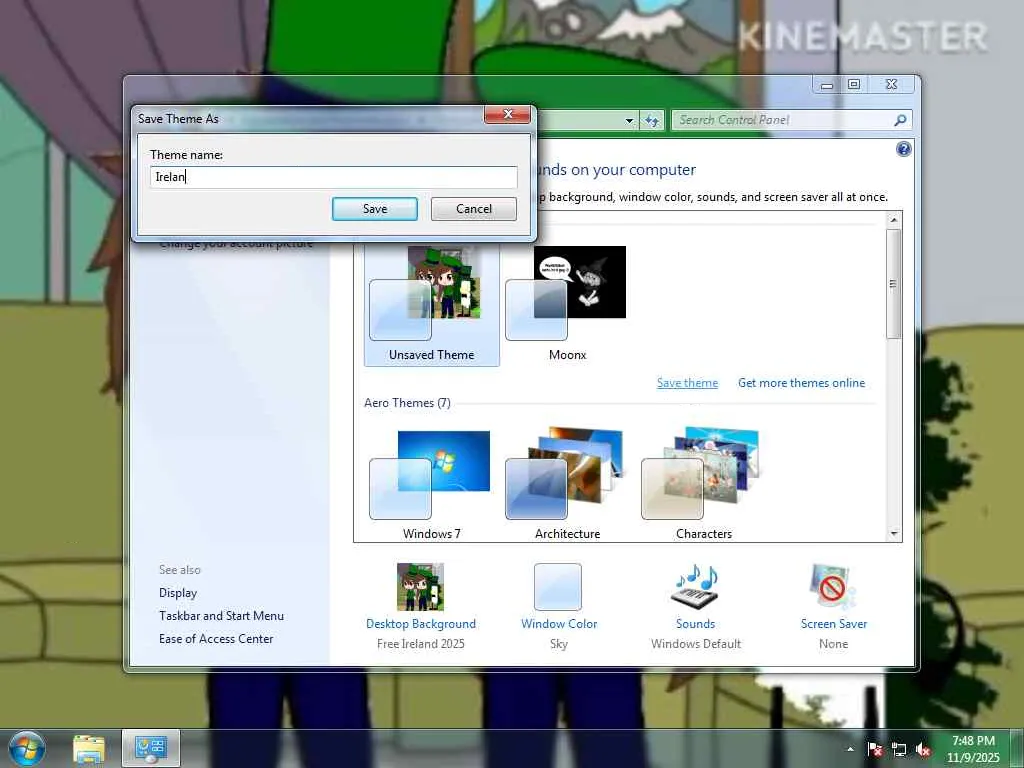This screenshot has height=768, width=1024.
Task: Open Sounds settings icon
Action: 696,586
